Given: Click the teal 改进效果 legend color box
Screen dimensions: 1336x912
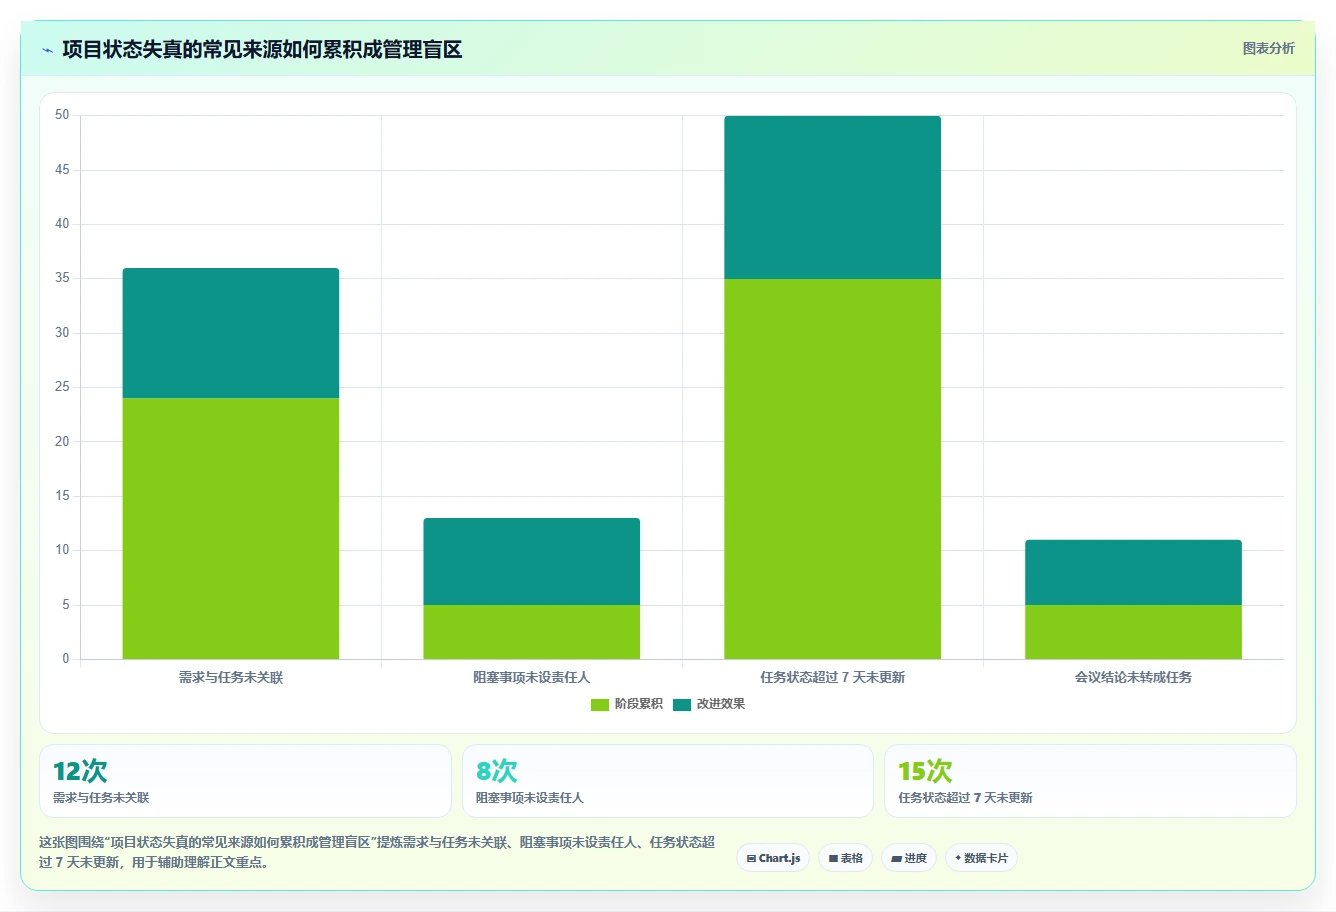Looking at the screenshot, I should (x=682, y=705).
